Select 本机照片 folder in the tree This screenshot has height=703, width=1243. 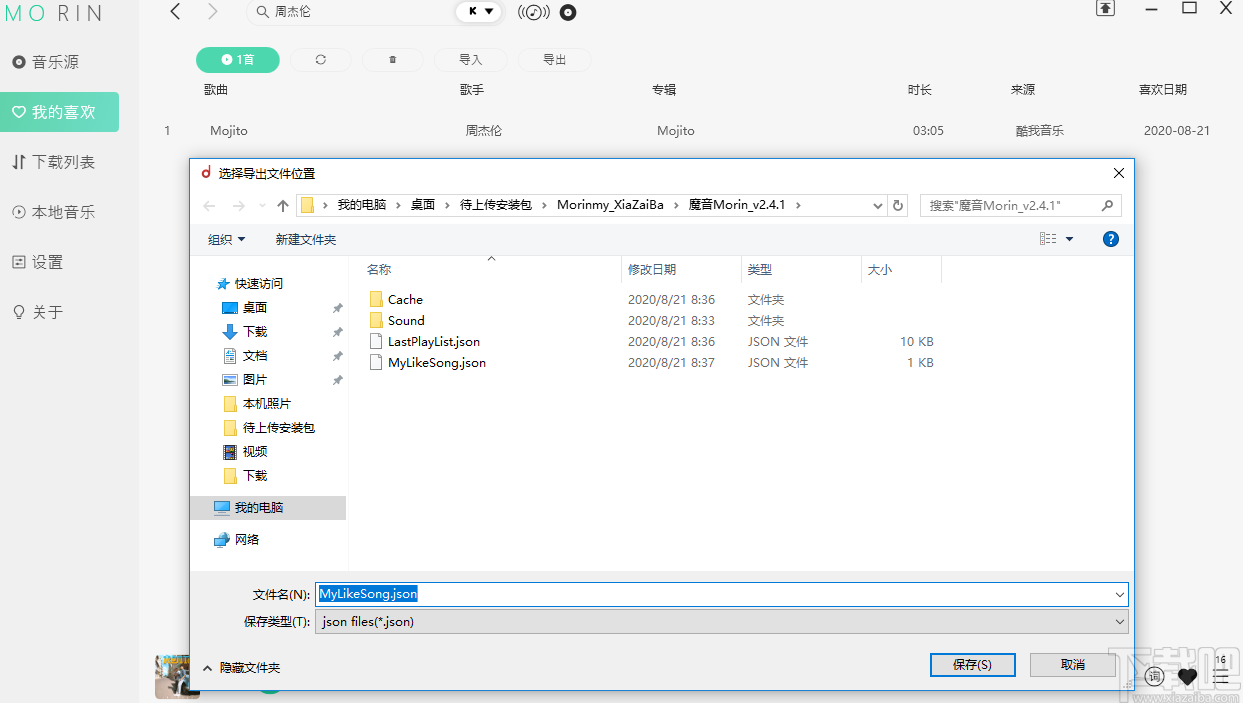pyautogui.click(x=267, y=404)
